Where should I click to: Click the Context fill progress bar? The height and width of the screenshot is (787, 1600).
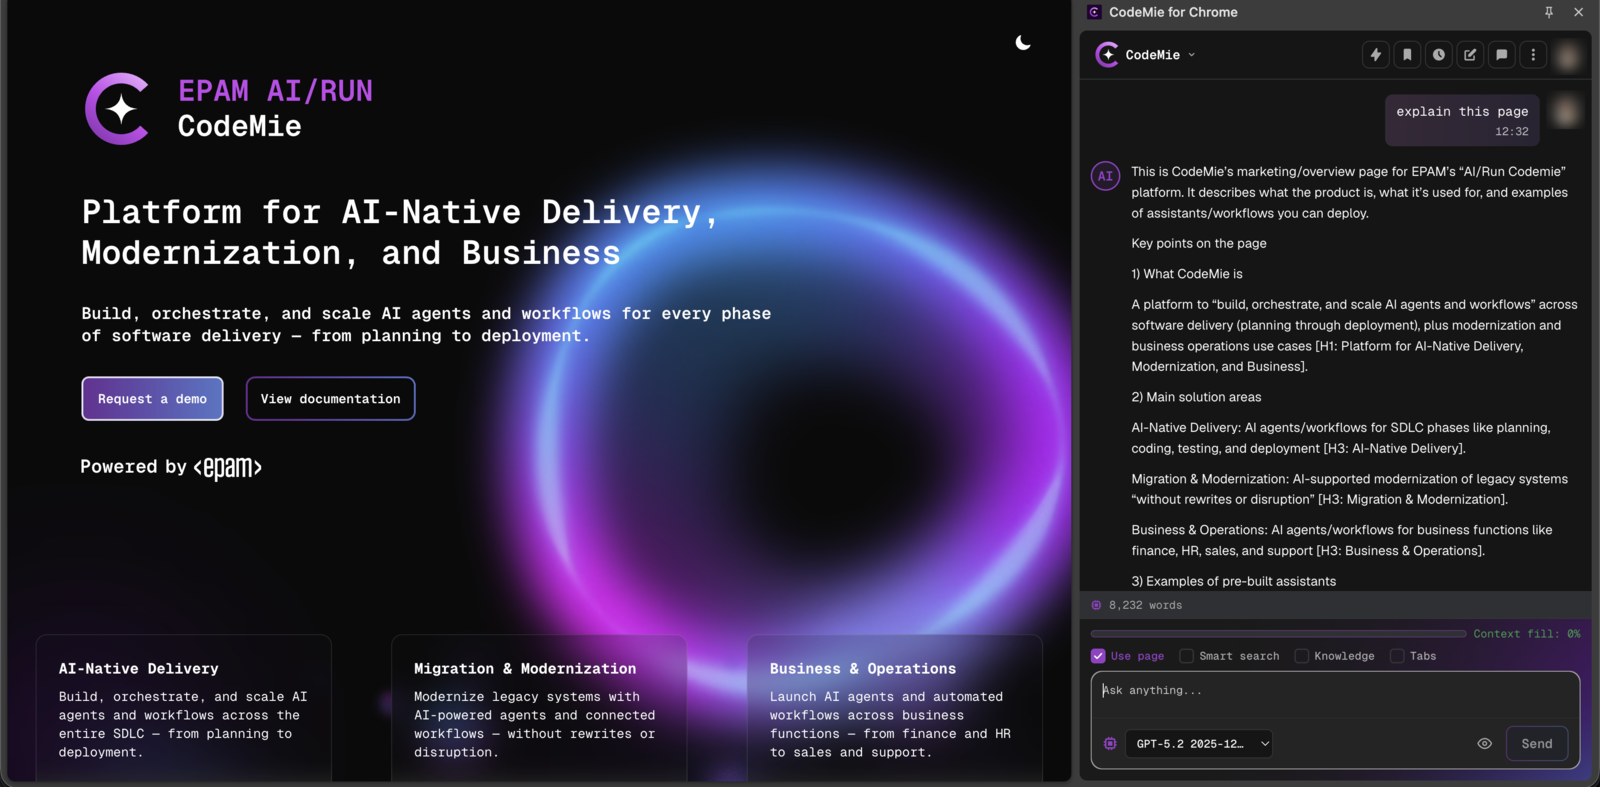(x=1278, y=633)
